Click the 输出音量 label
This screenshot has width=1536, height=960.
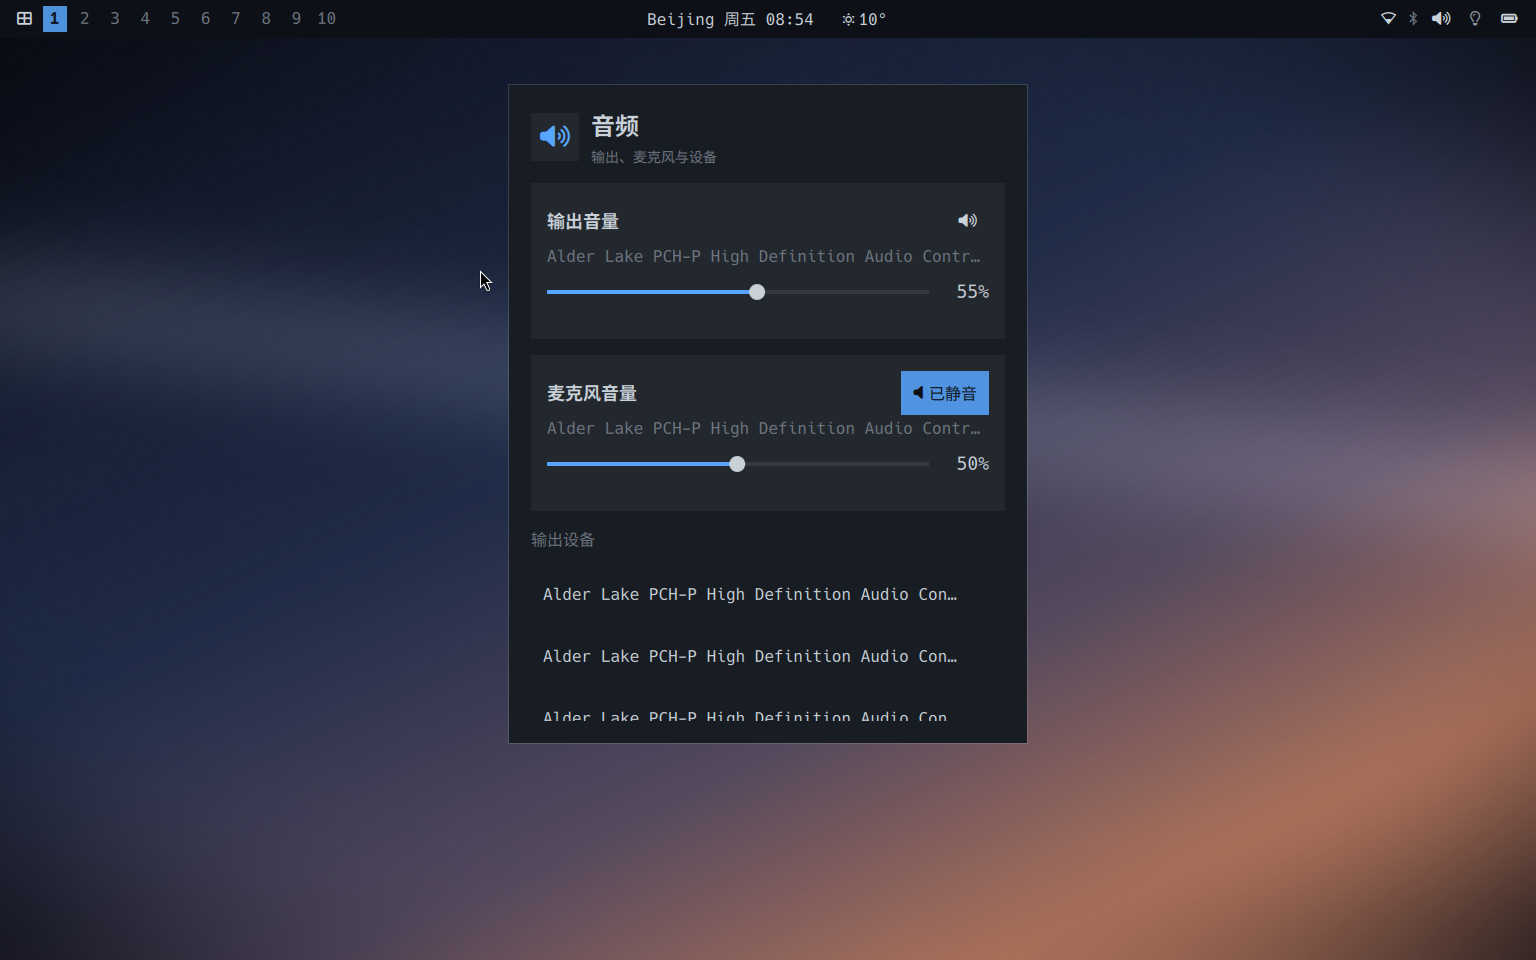point(583,221)
